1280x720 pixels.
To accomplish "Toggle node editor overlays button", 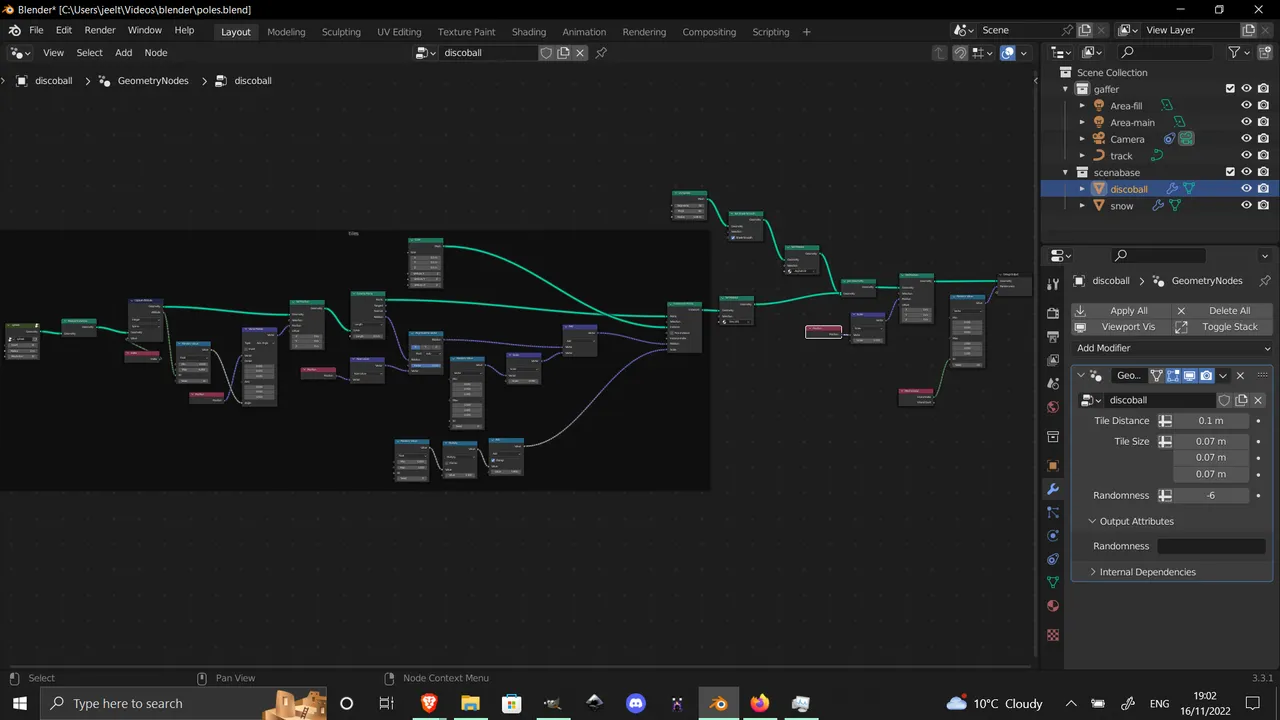I will tap(1008, 53).
